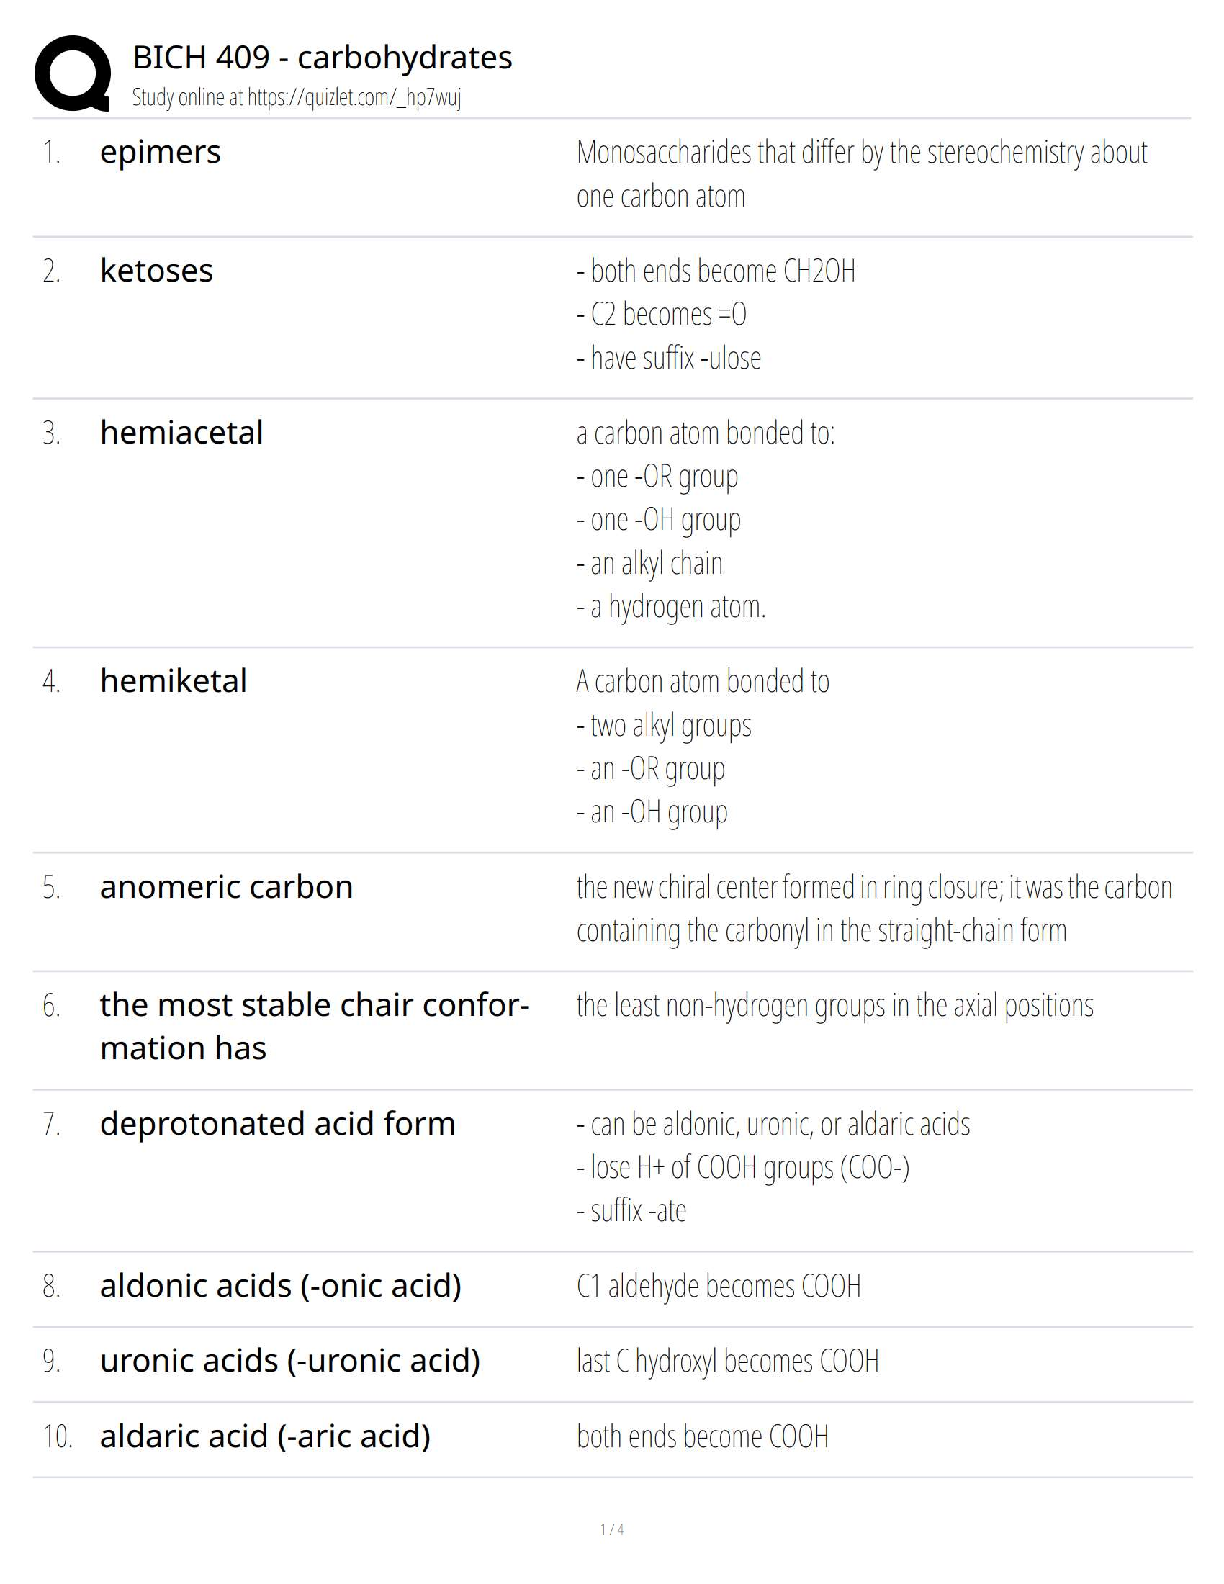This screenshot has width=1224, height=1584.
Task: Click "aldonic acids (-onic acid)" term
Action: 280,1286
